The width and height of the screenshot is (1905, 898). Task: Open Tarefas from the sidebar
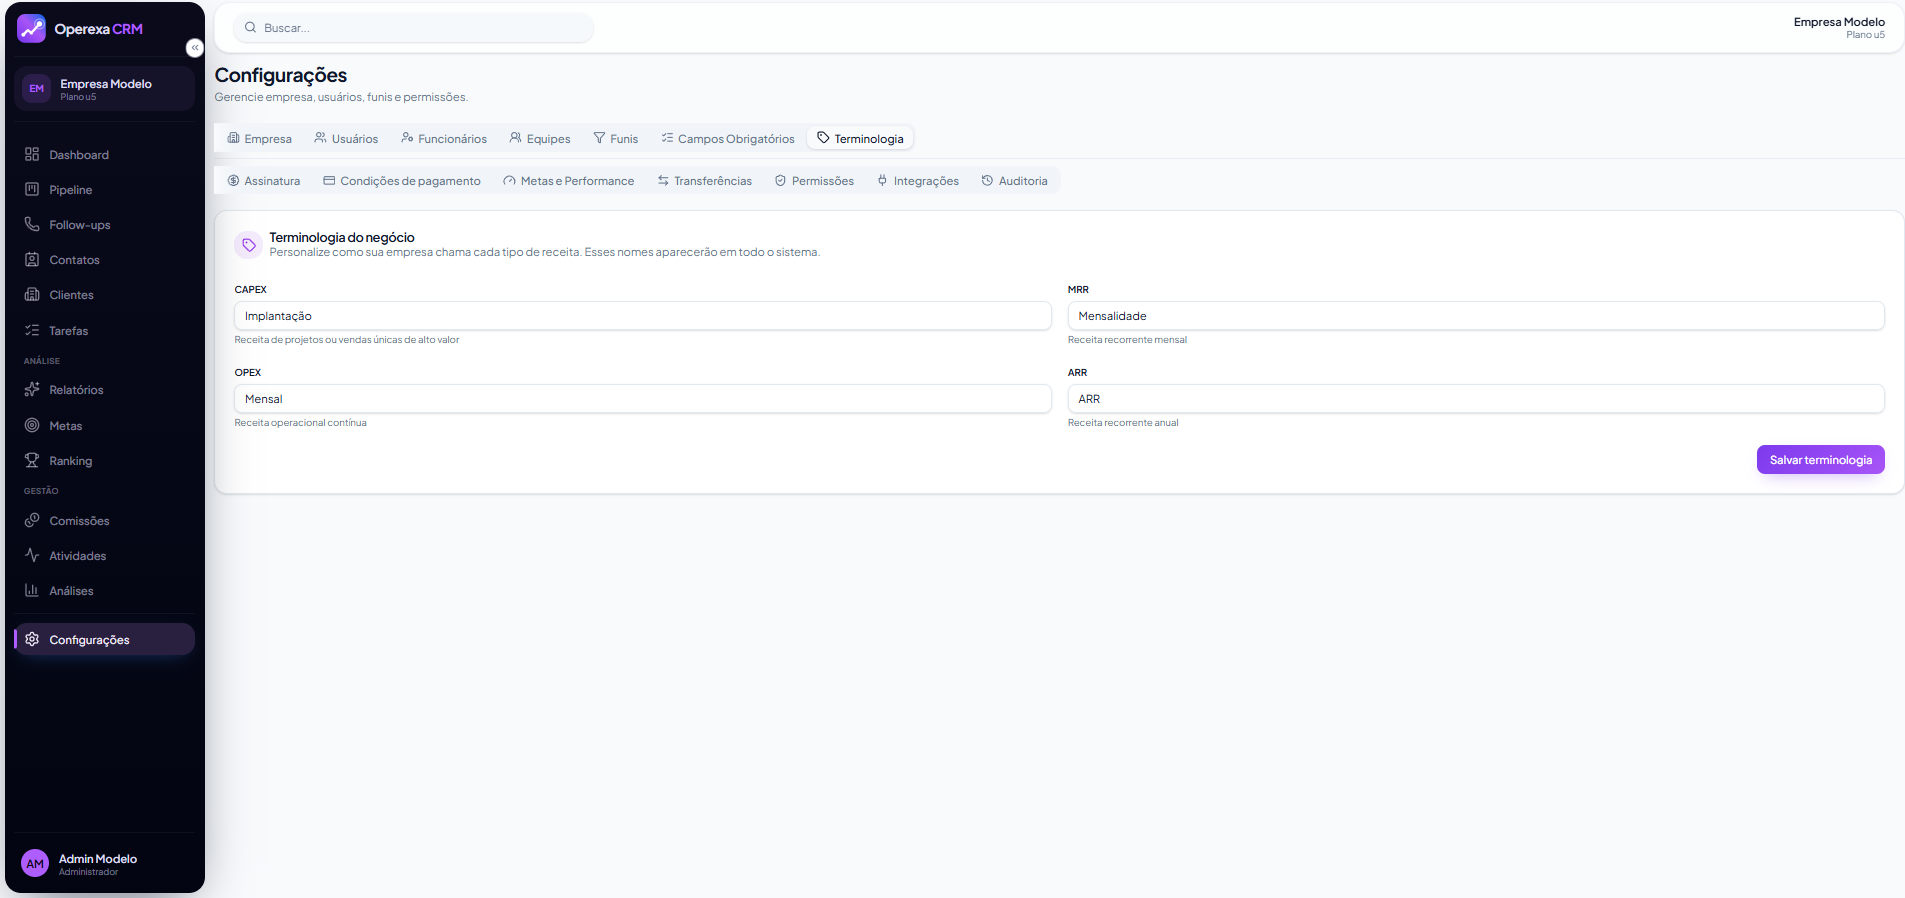click(x=105, y=330)
